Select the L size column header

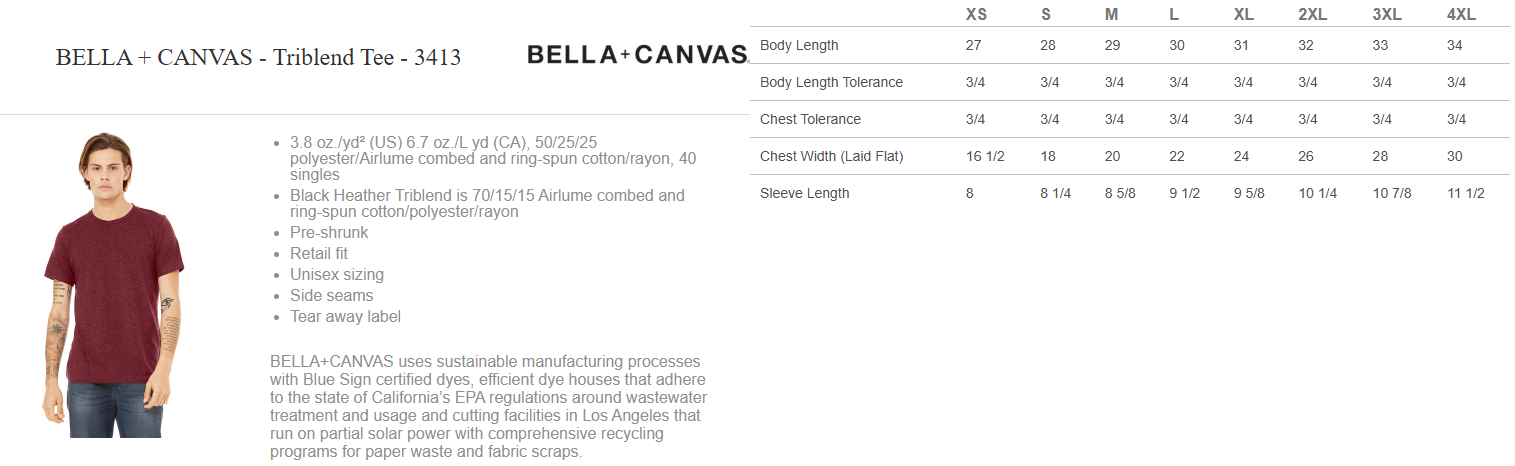[1174, 15]
